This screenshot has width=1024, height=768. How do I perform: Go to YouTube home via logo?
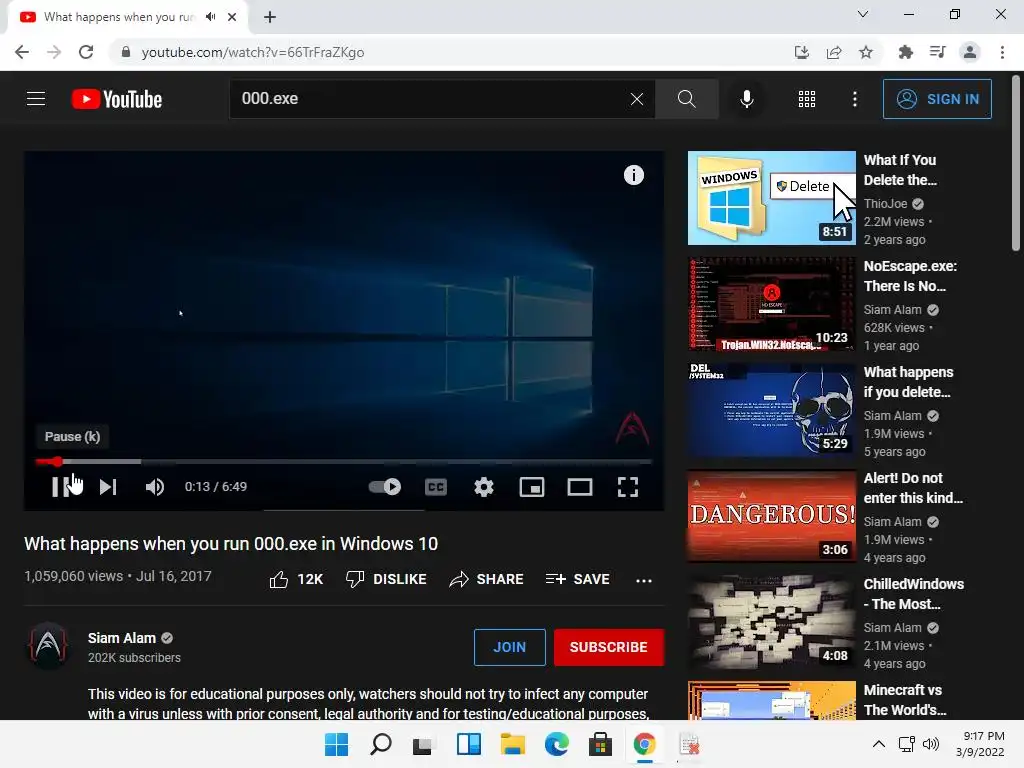117,99
